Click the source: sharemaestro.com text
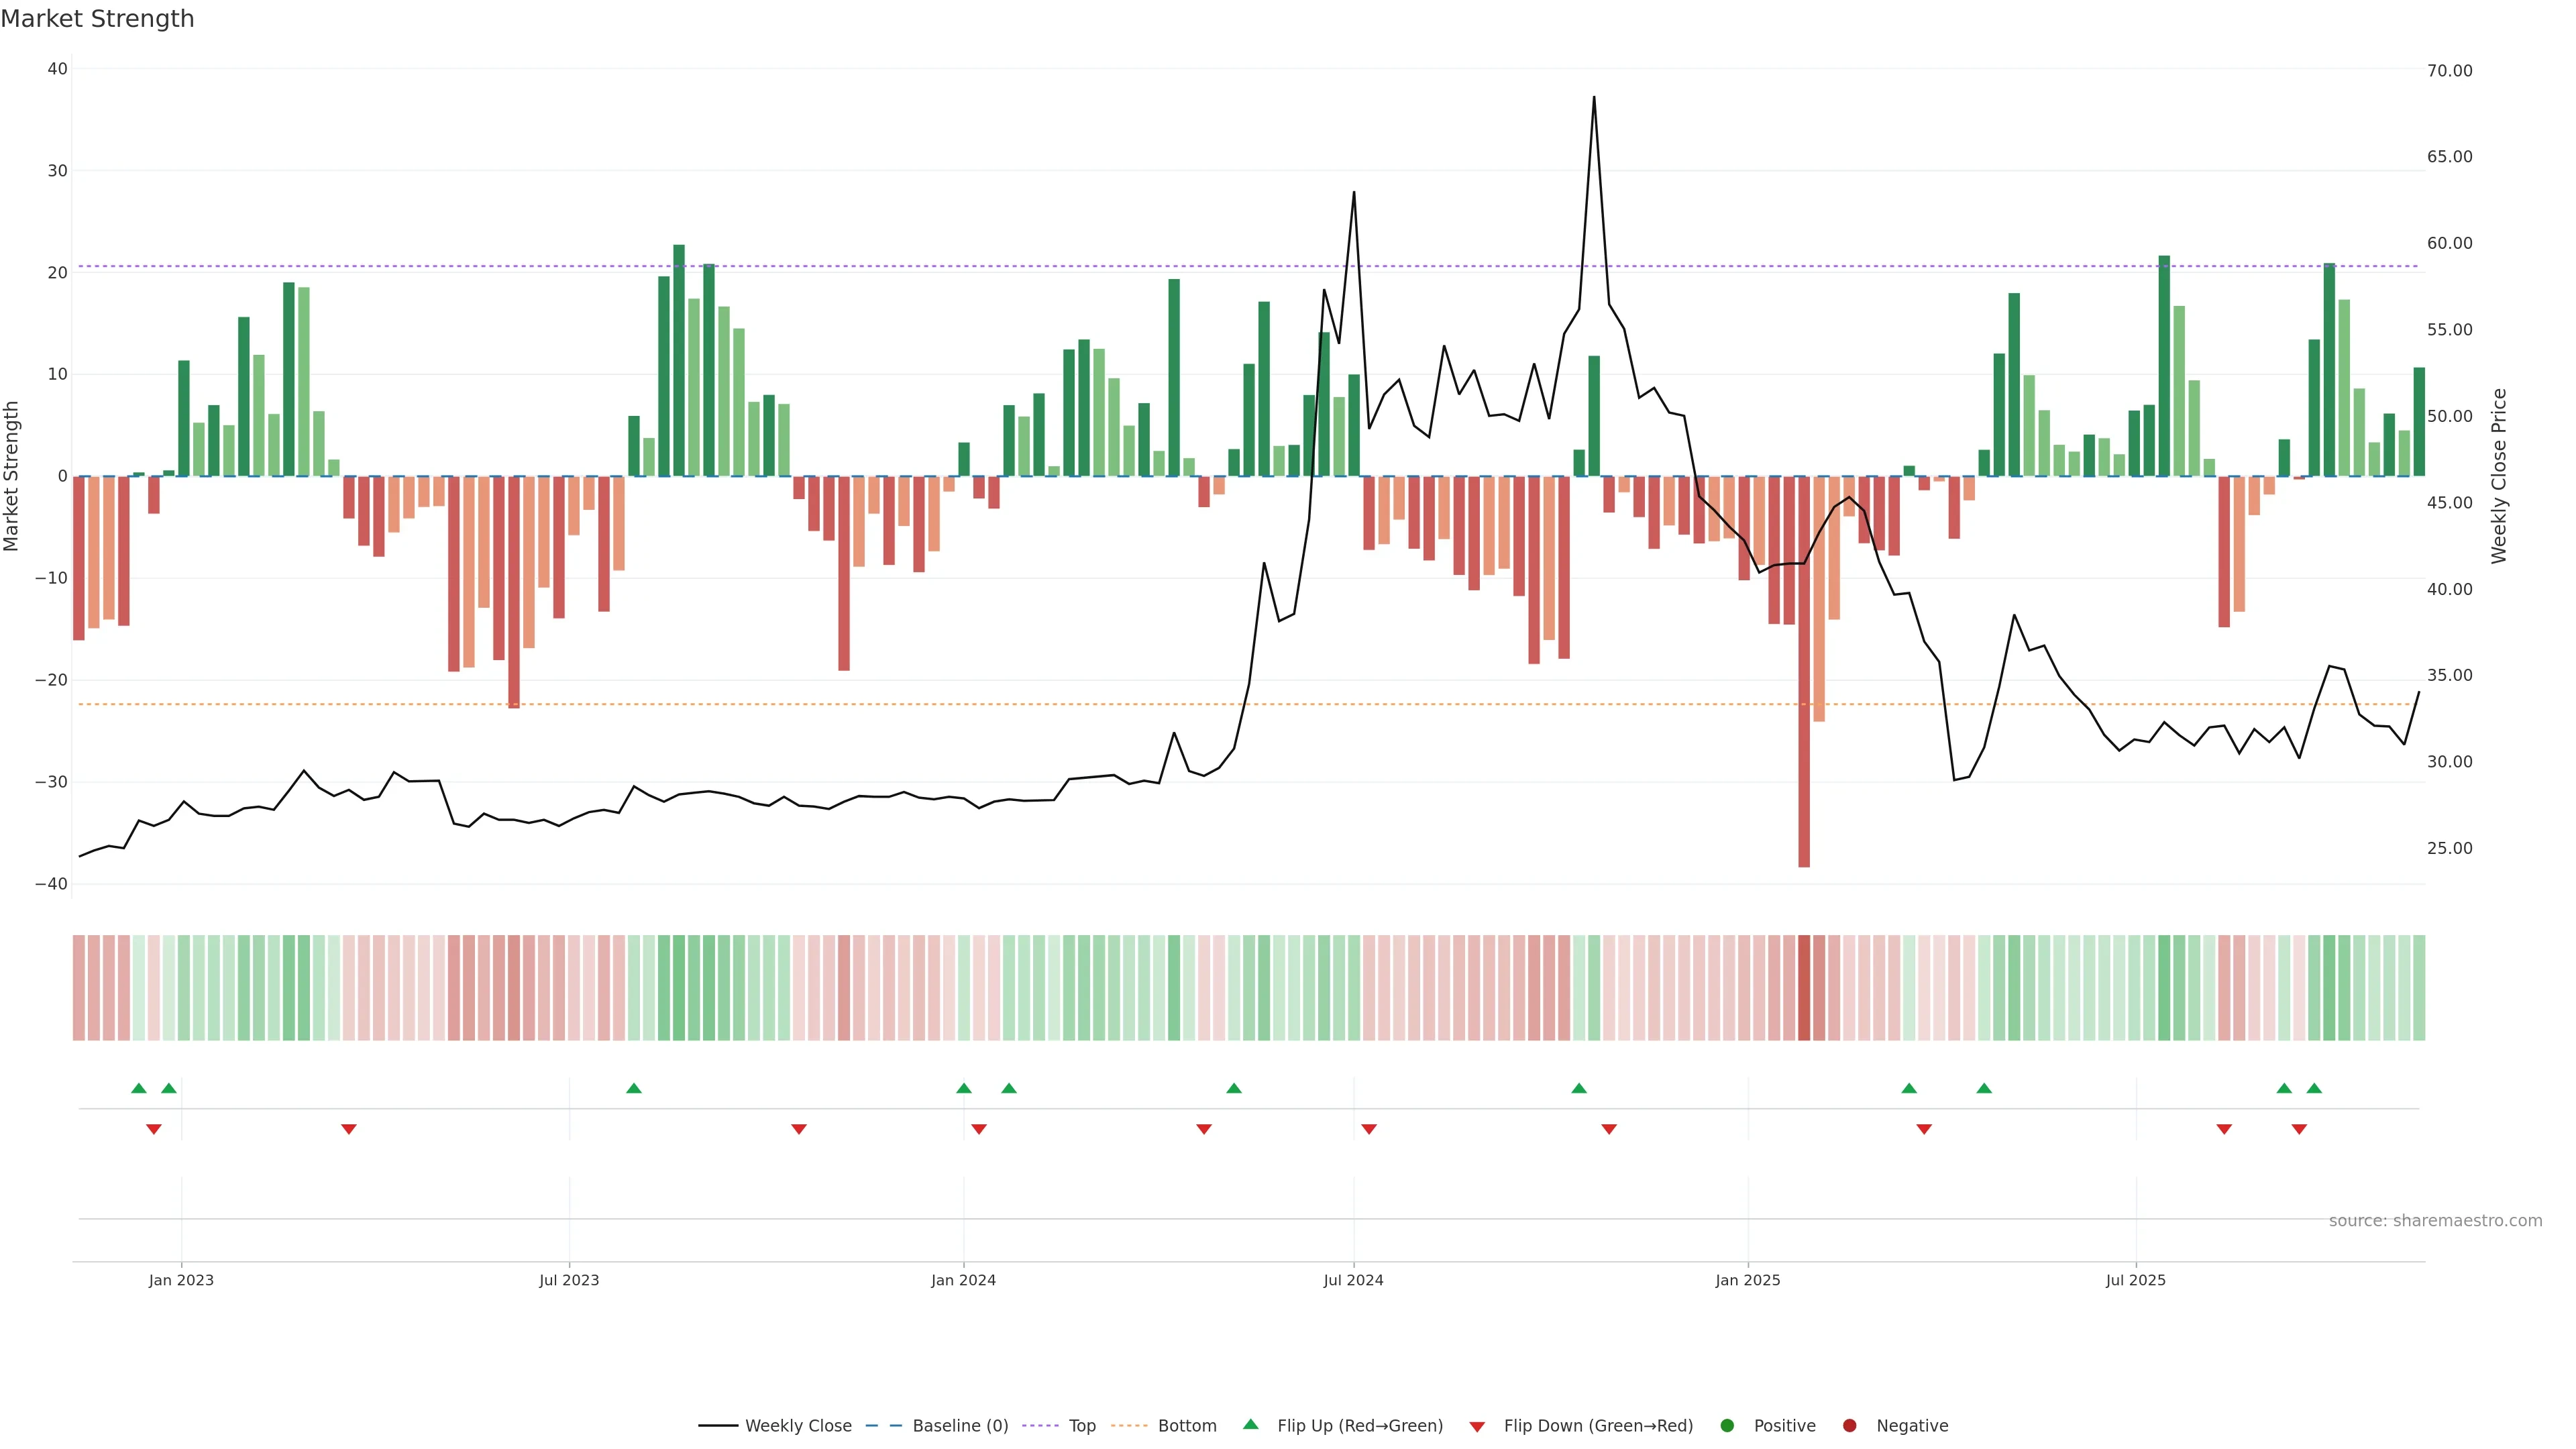Image resolution: width=2576 pixels, height=1449 pixels. point(2435,1221)
